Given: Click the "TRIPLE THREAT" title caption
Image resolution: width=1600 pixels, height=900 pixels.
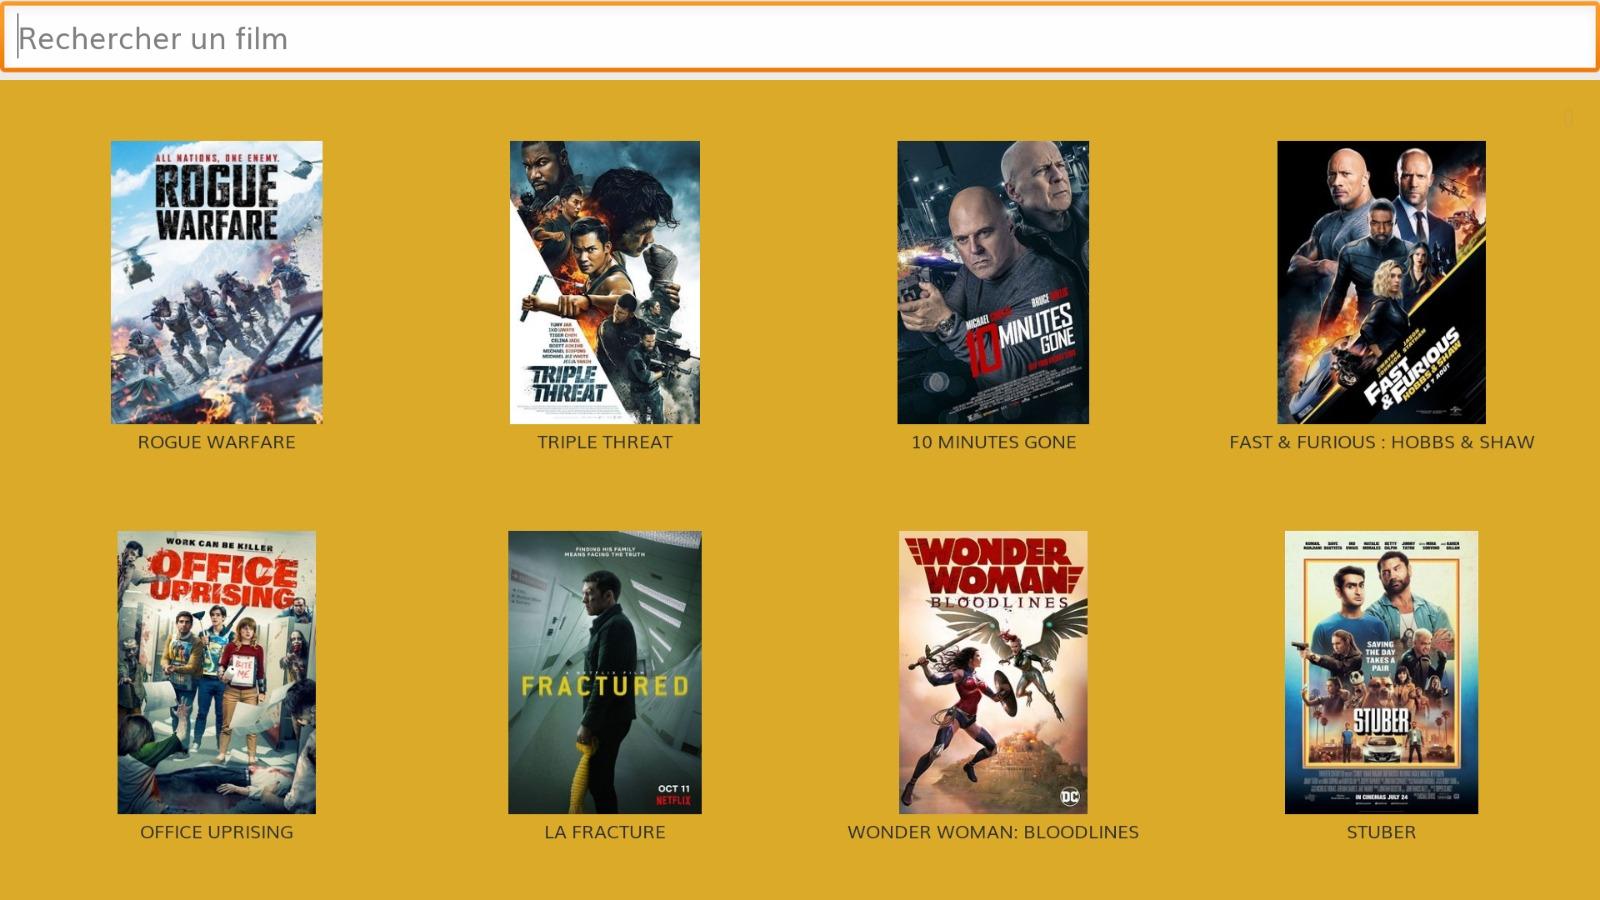Looking at the screenshot, I should (605, 442).
